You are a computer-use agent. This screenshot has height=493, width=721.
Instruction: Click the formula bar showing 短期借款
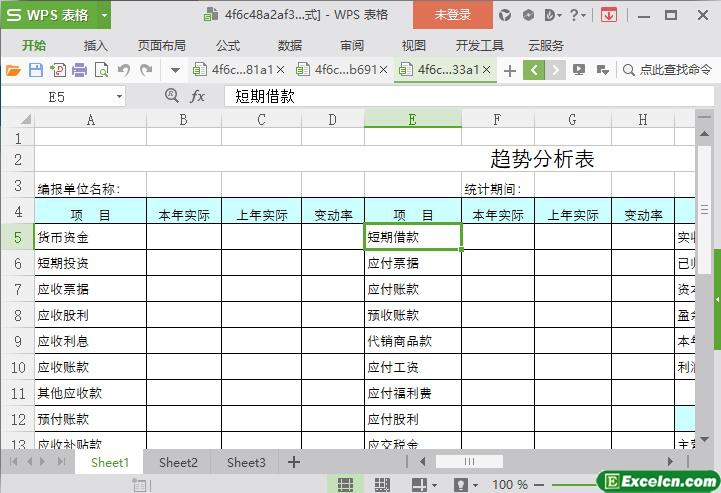pos(469,96)
